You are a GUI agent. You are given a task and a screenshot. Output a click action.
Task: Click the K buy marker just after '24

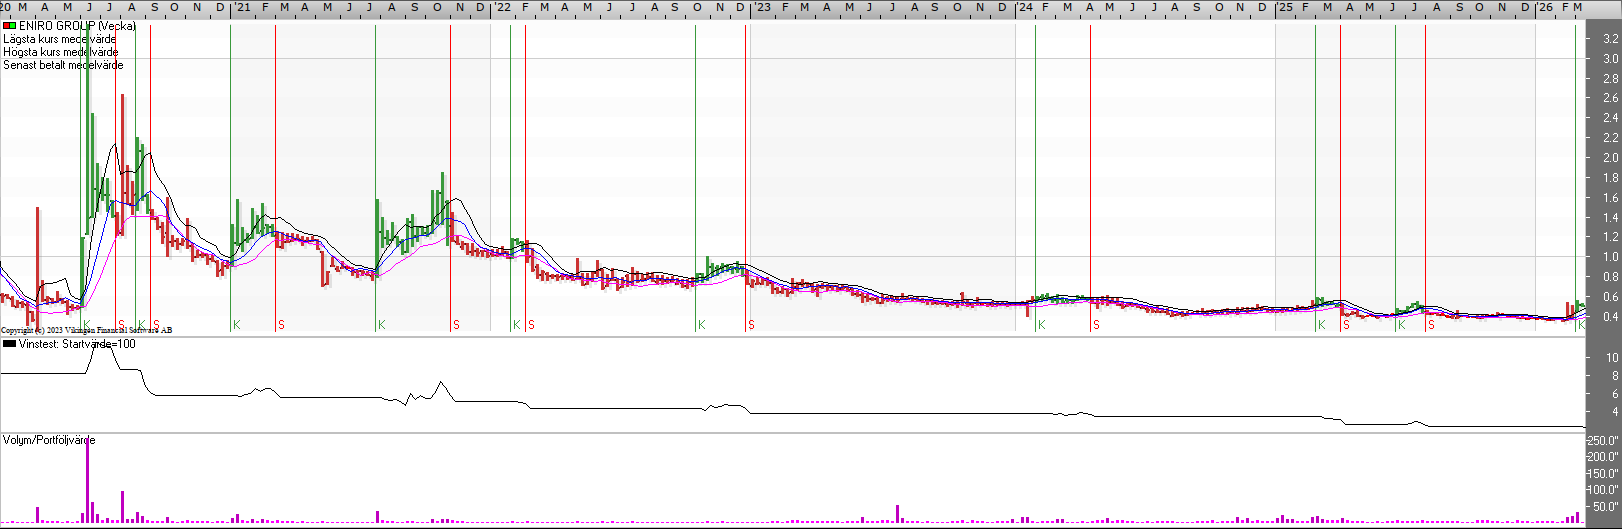click(1041, 325)
